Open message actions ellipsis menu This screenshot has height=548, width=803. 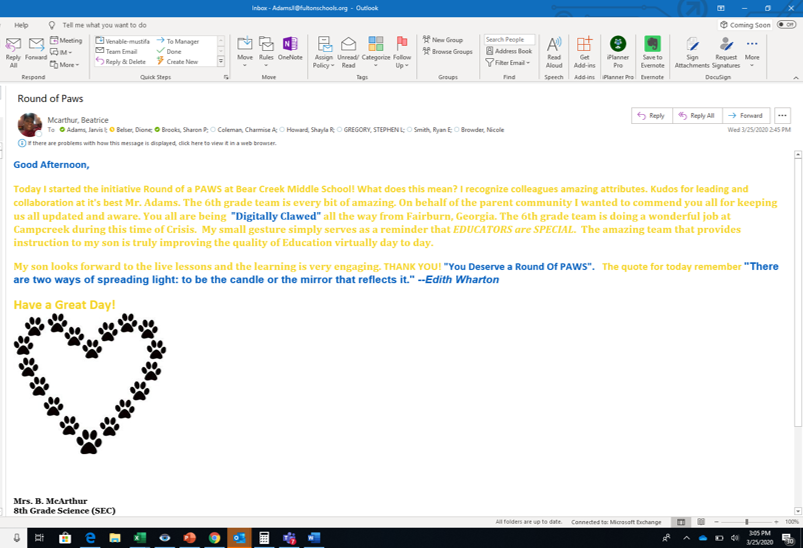click(x=782, y=115)
